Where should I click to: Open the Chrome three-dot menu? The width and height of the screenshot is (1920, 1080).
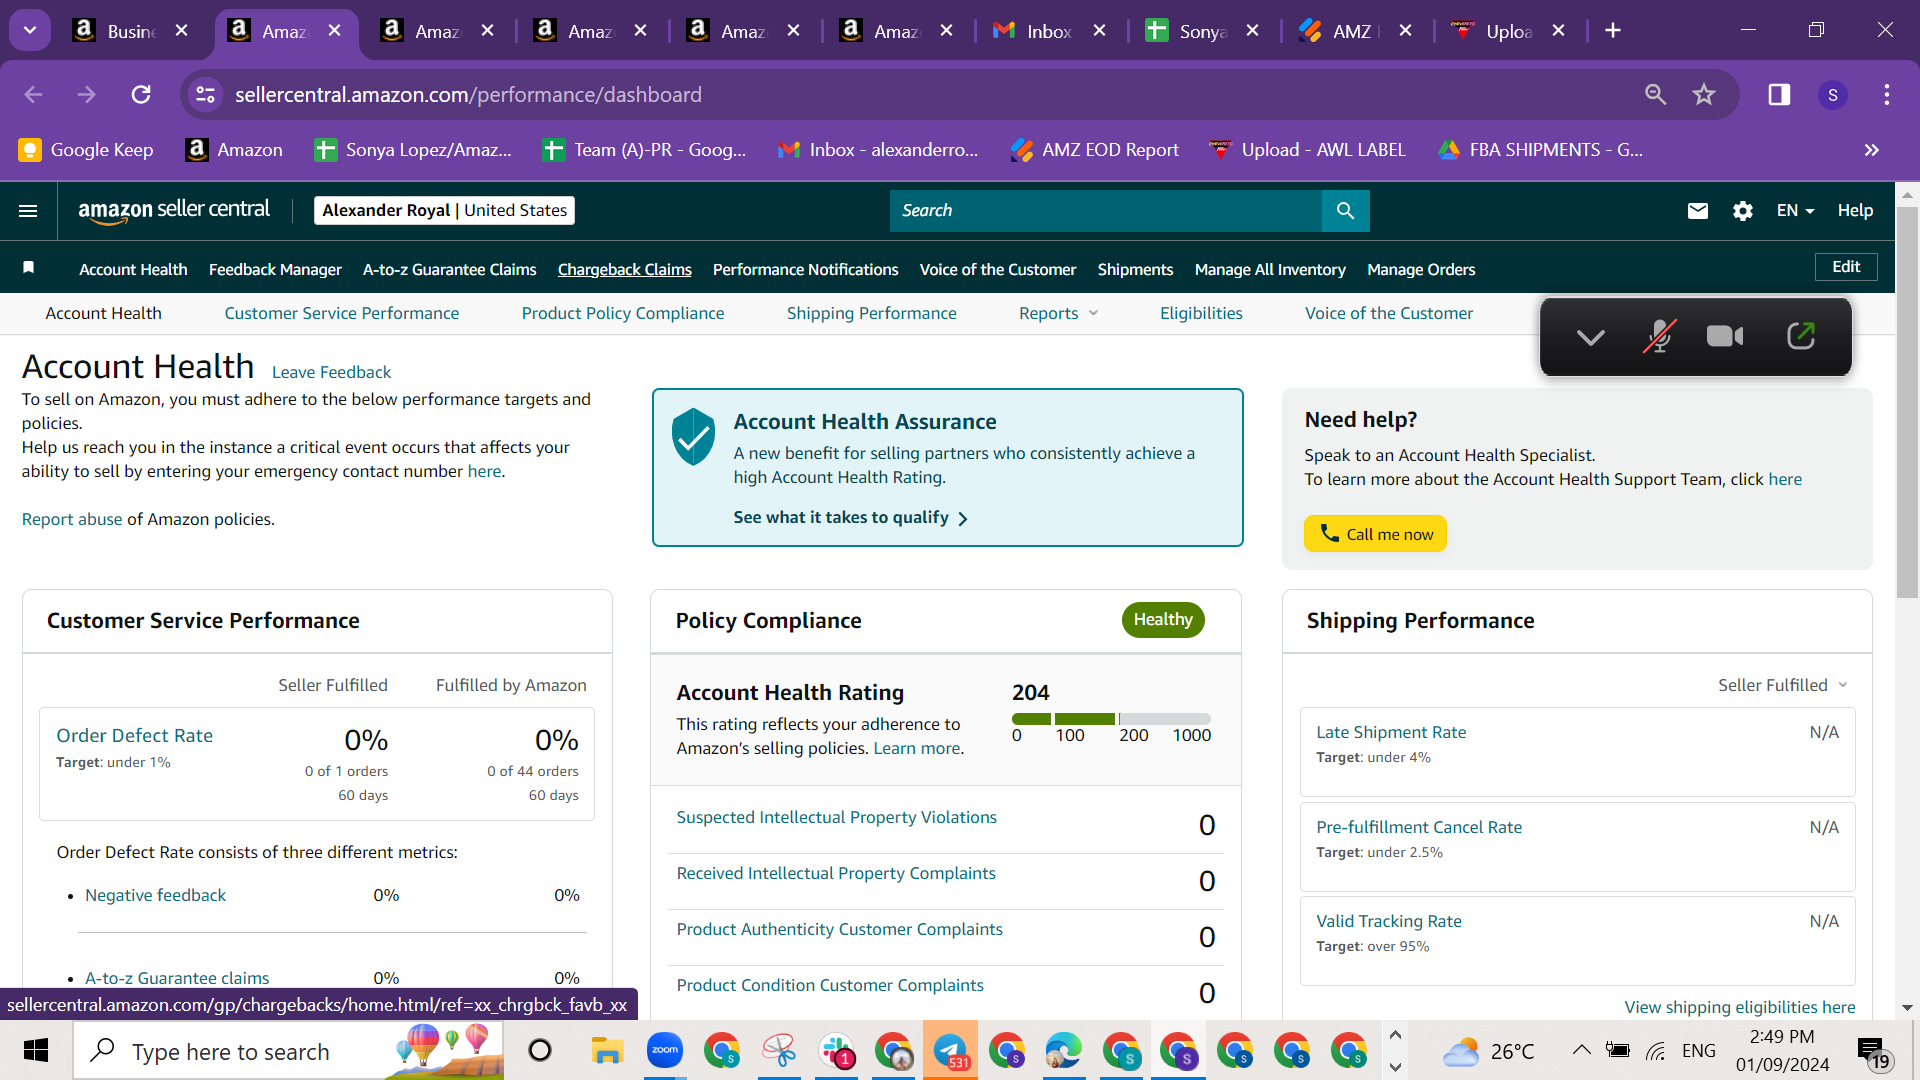click(x=1887, y=95)
